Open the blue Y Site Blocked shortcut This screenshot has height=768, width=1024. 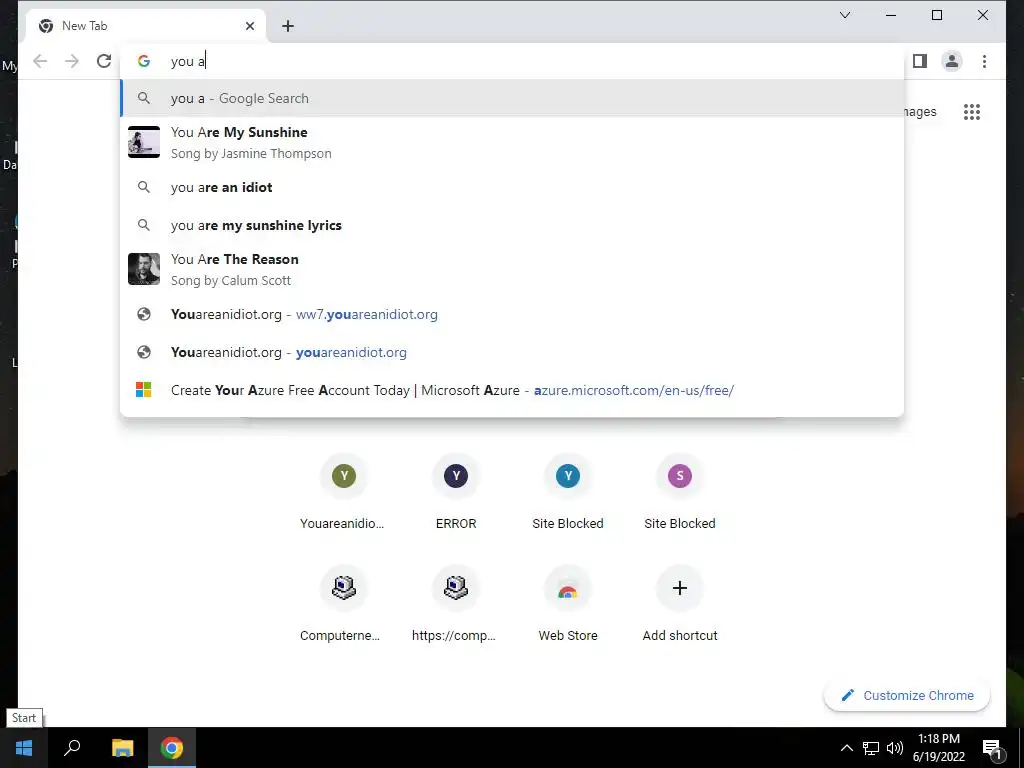pos(568,492)
